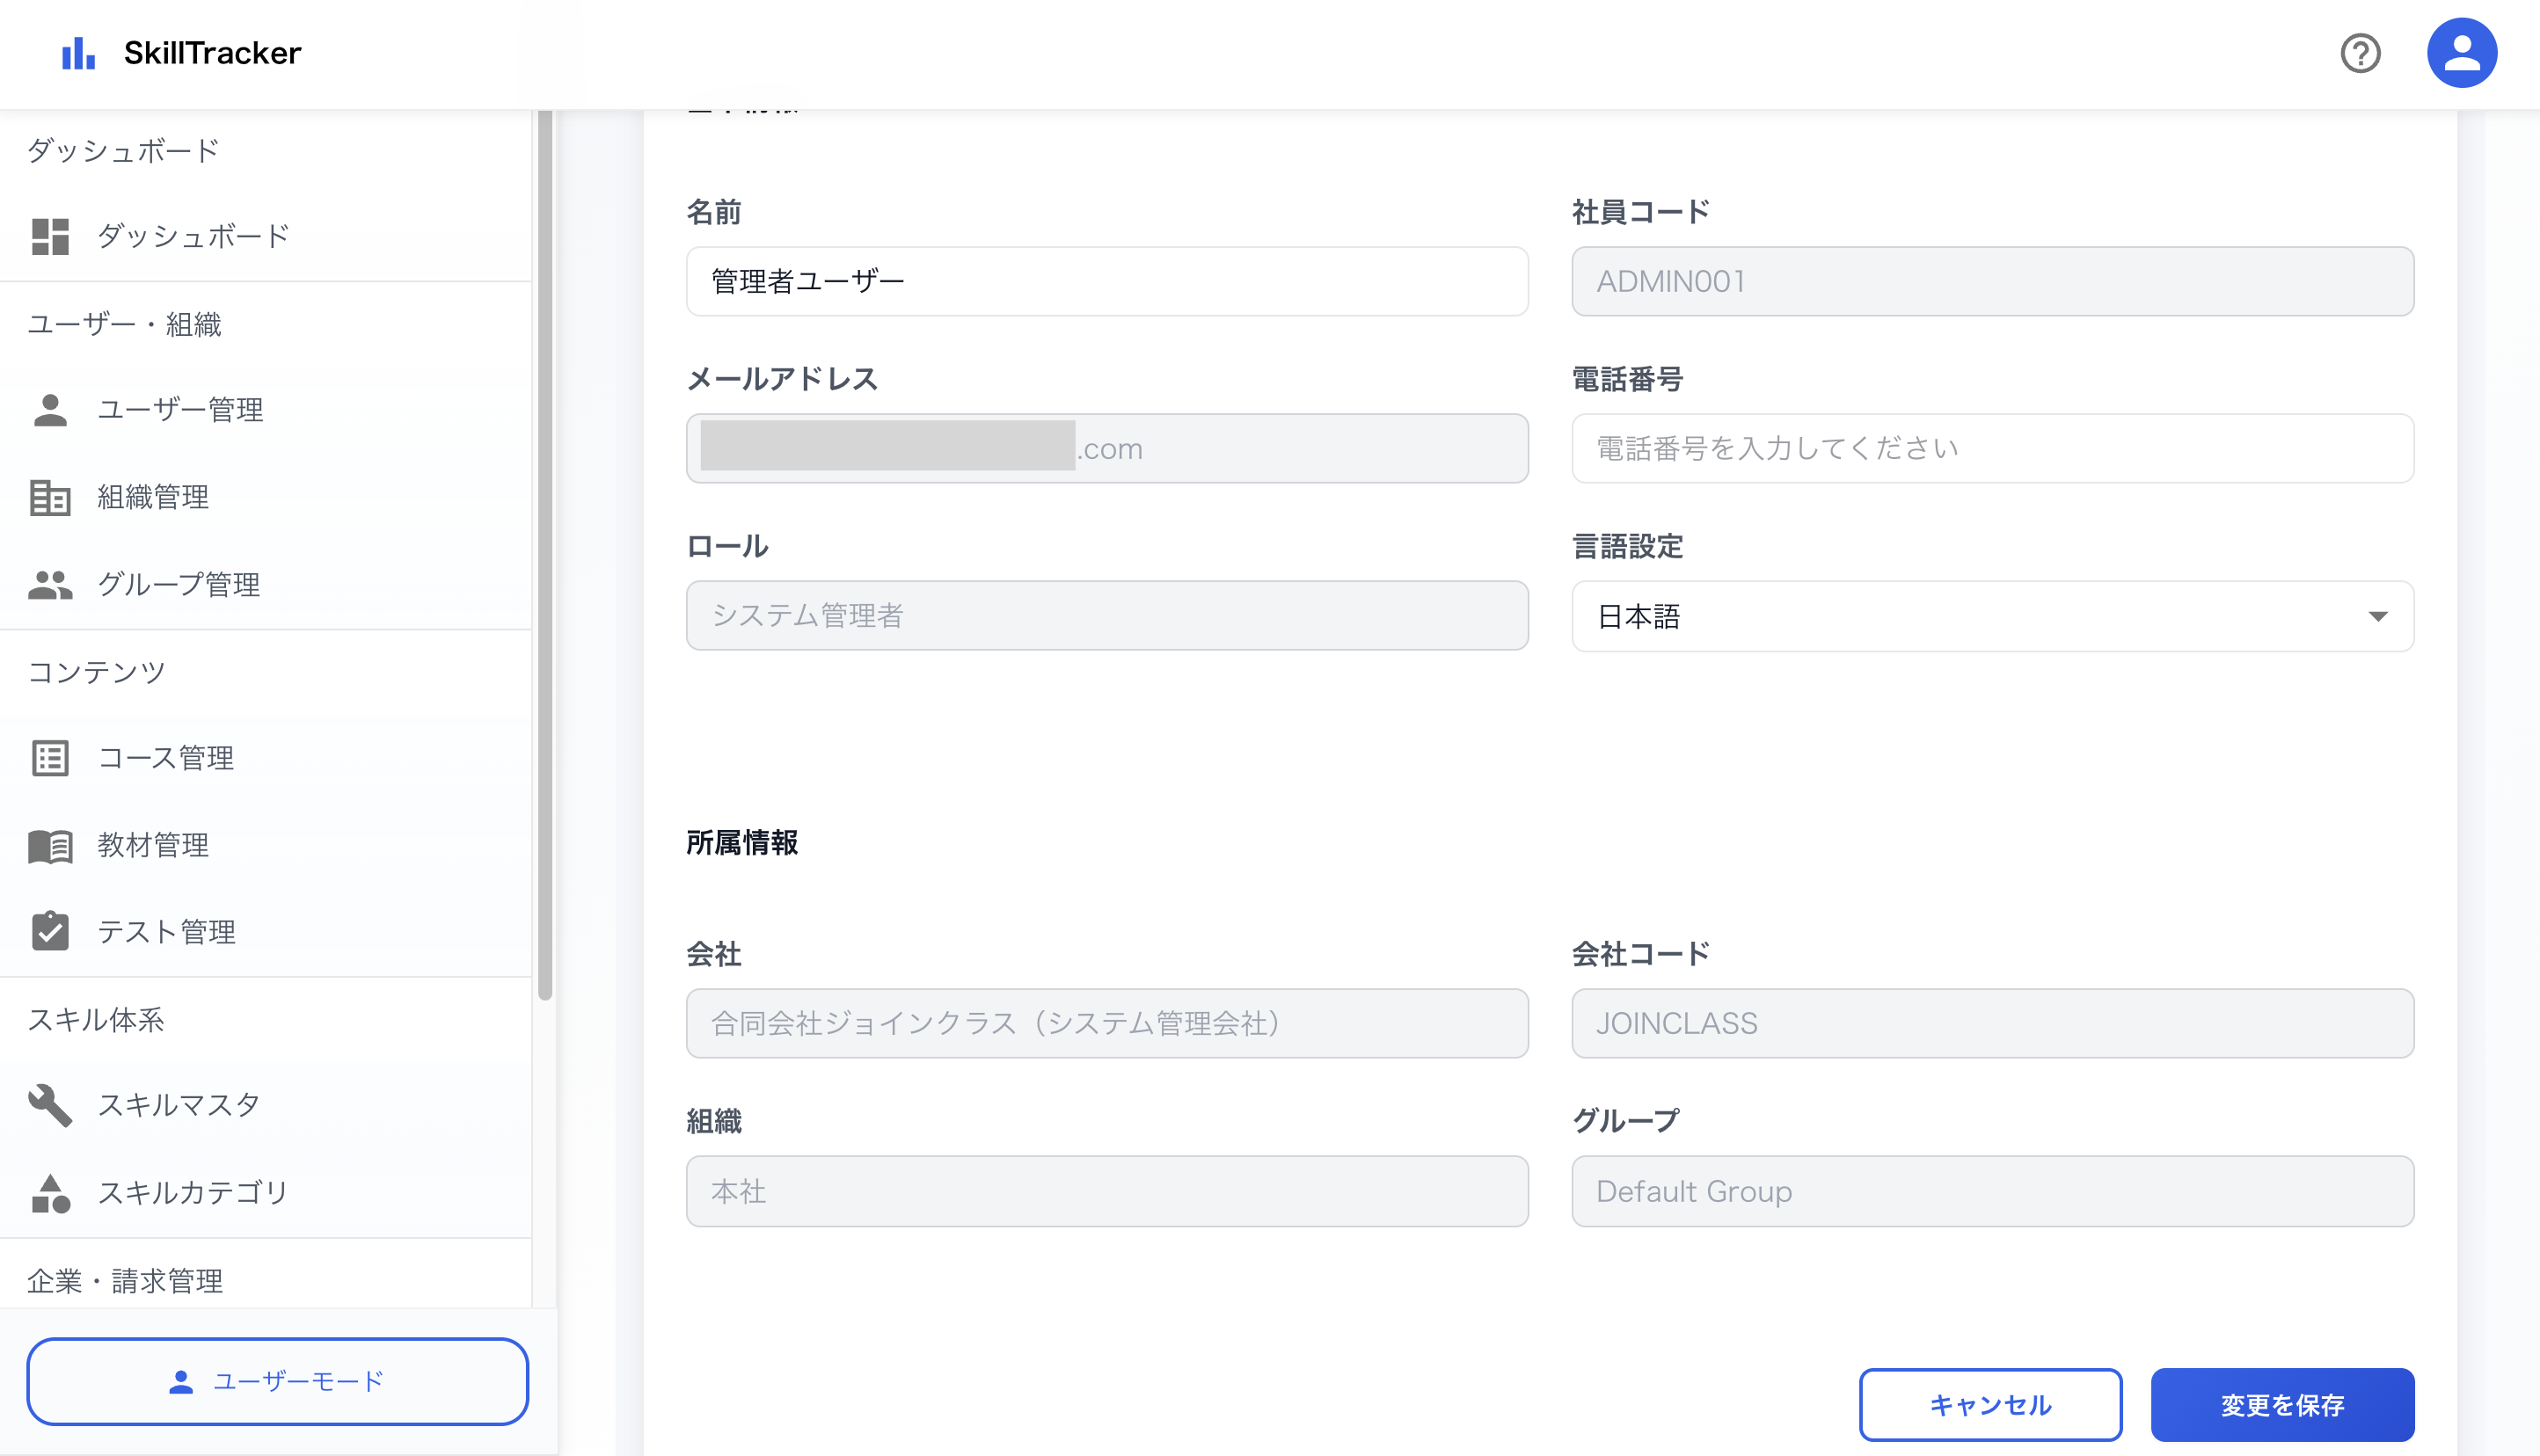Click the ダッシュボード grid icon
The width and height of the screenshot is (2540, 1456).
(x=50, y=236)
